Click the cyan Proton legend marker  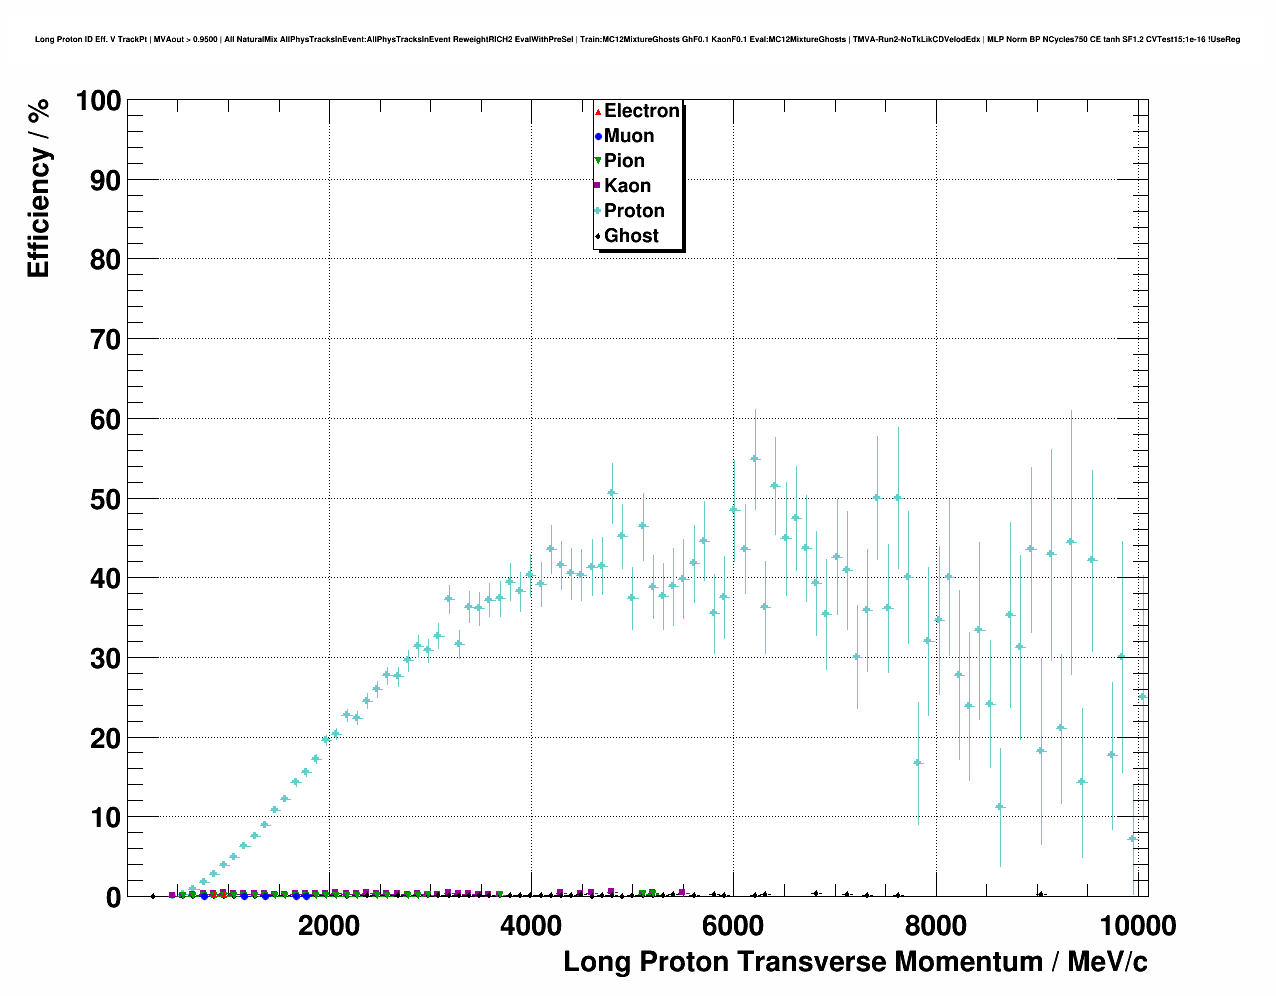[598, 211]
